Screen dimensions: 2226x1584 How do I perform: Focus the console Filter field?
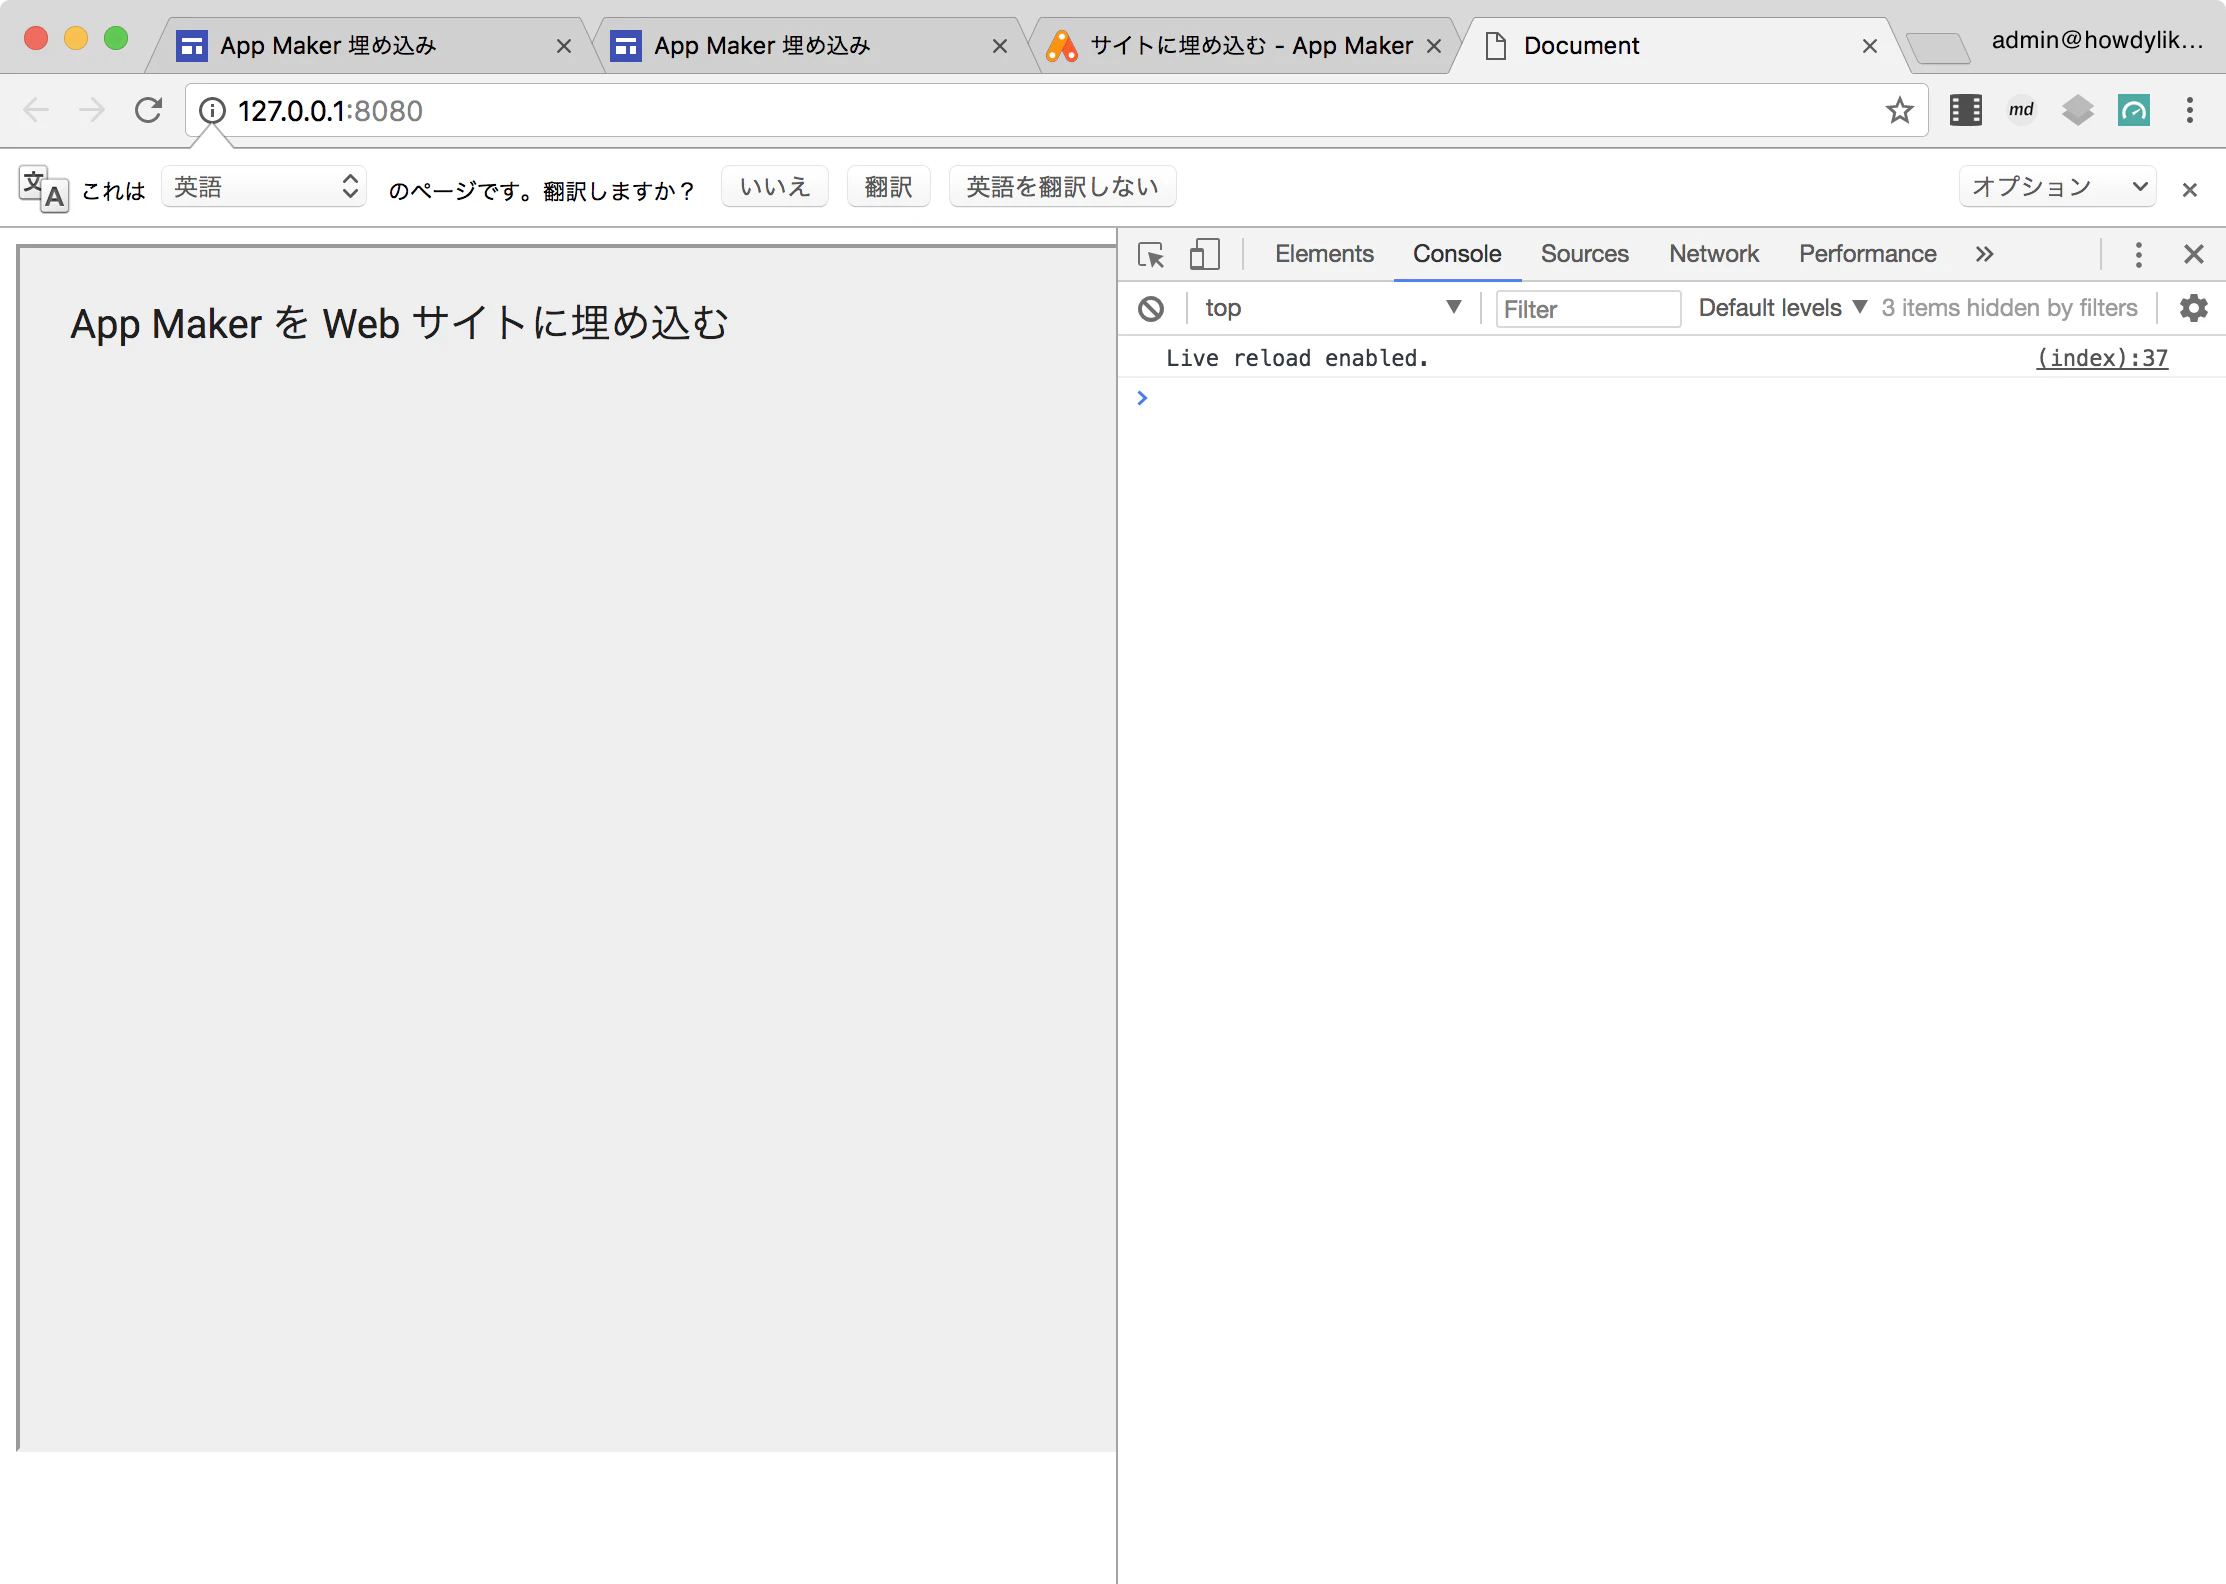[1588, 309]
